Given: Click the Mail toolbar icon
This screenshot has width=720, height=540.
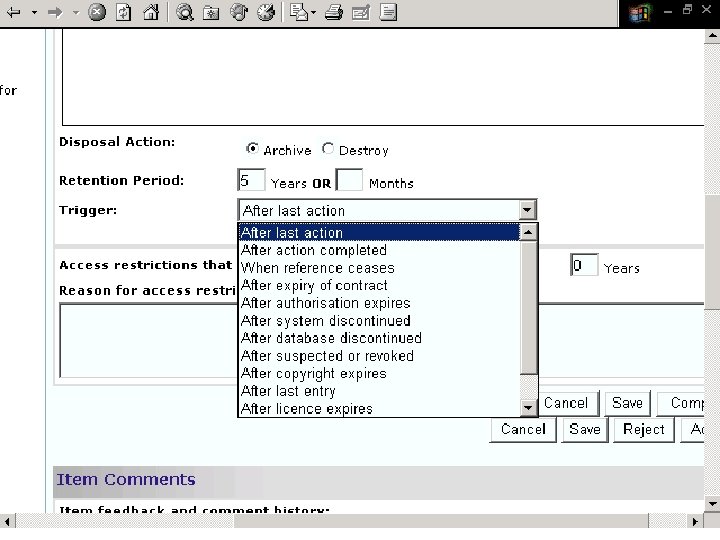Looking at the screenshot, I should pyautogui.click(x=299, y=12).
